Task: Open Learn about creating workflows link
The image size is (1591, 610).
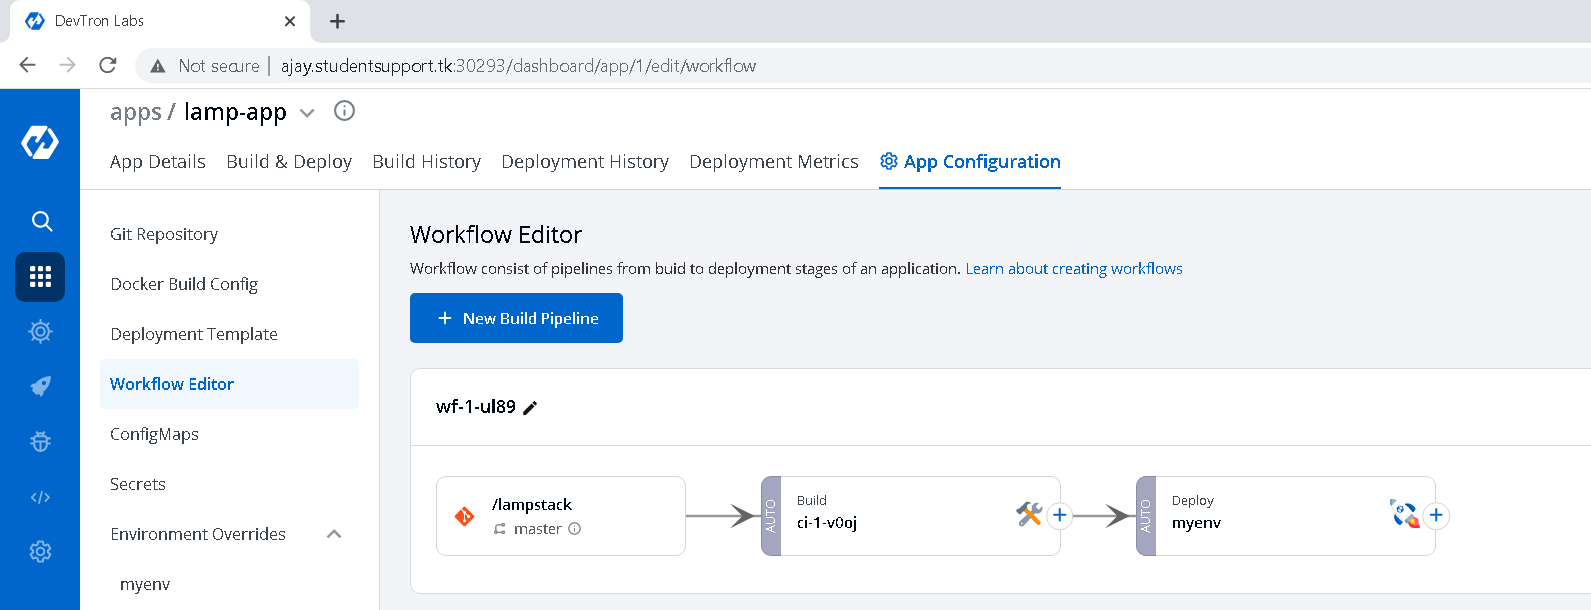Action: click(x=1073, y=269)
